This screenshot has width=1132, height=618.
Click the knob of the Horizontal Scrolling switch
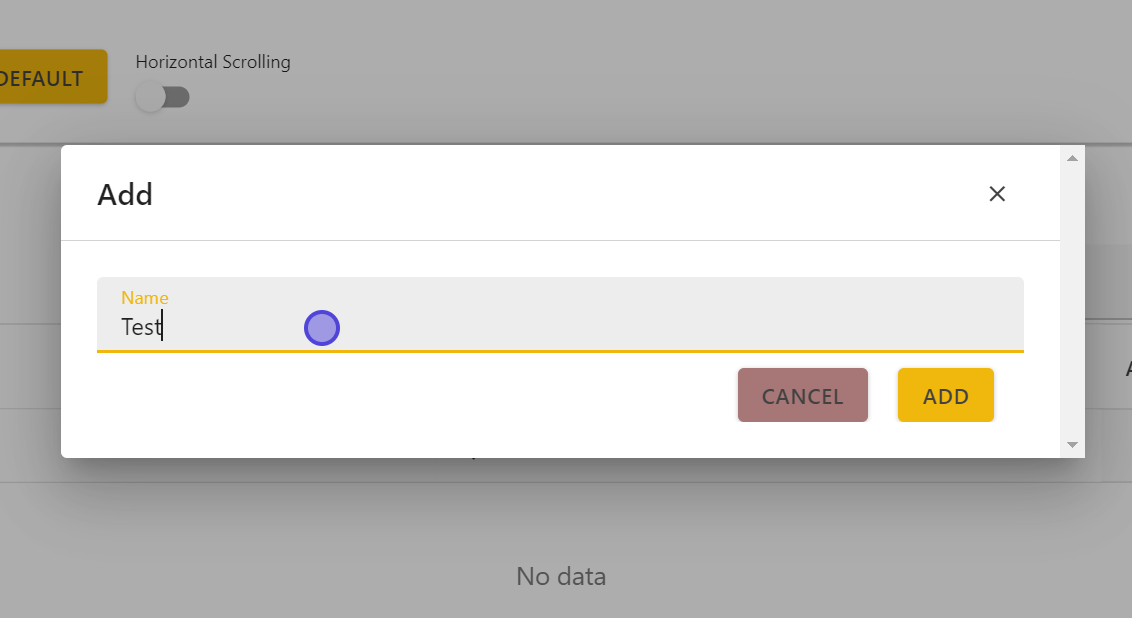[150, 98]
